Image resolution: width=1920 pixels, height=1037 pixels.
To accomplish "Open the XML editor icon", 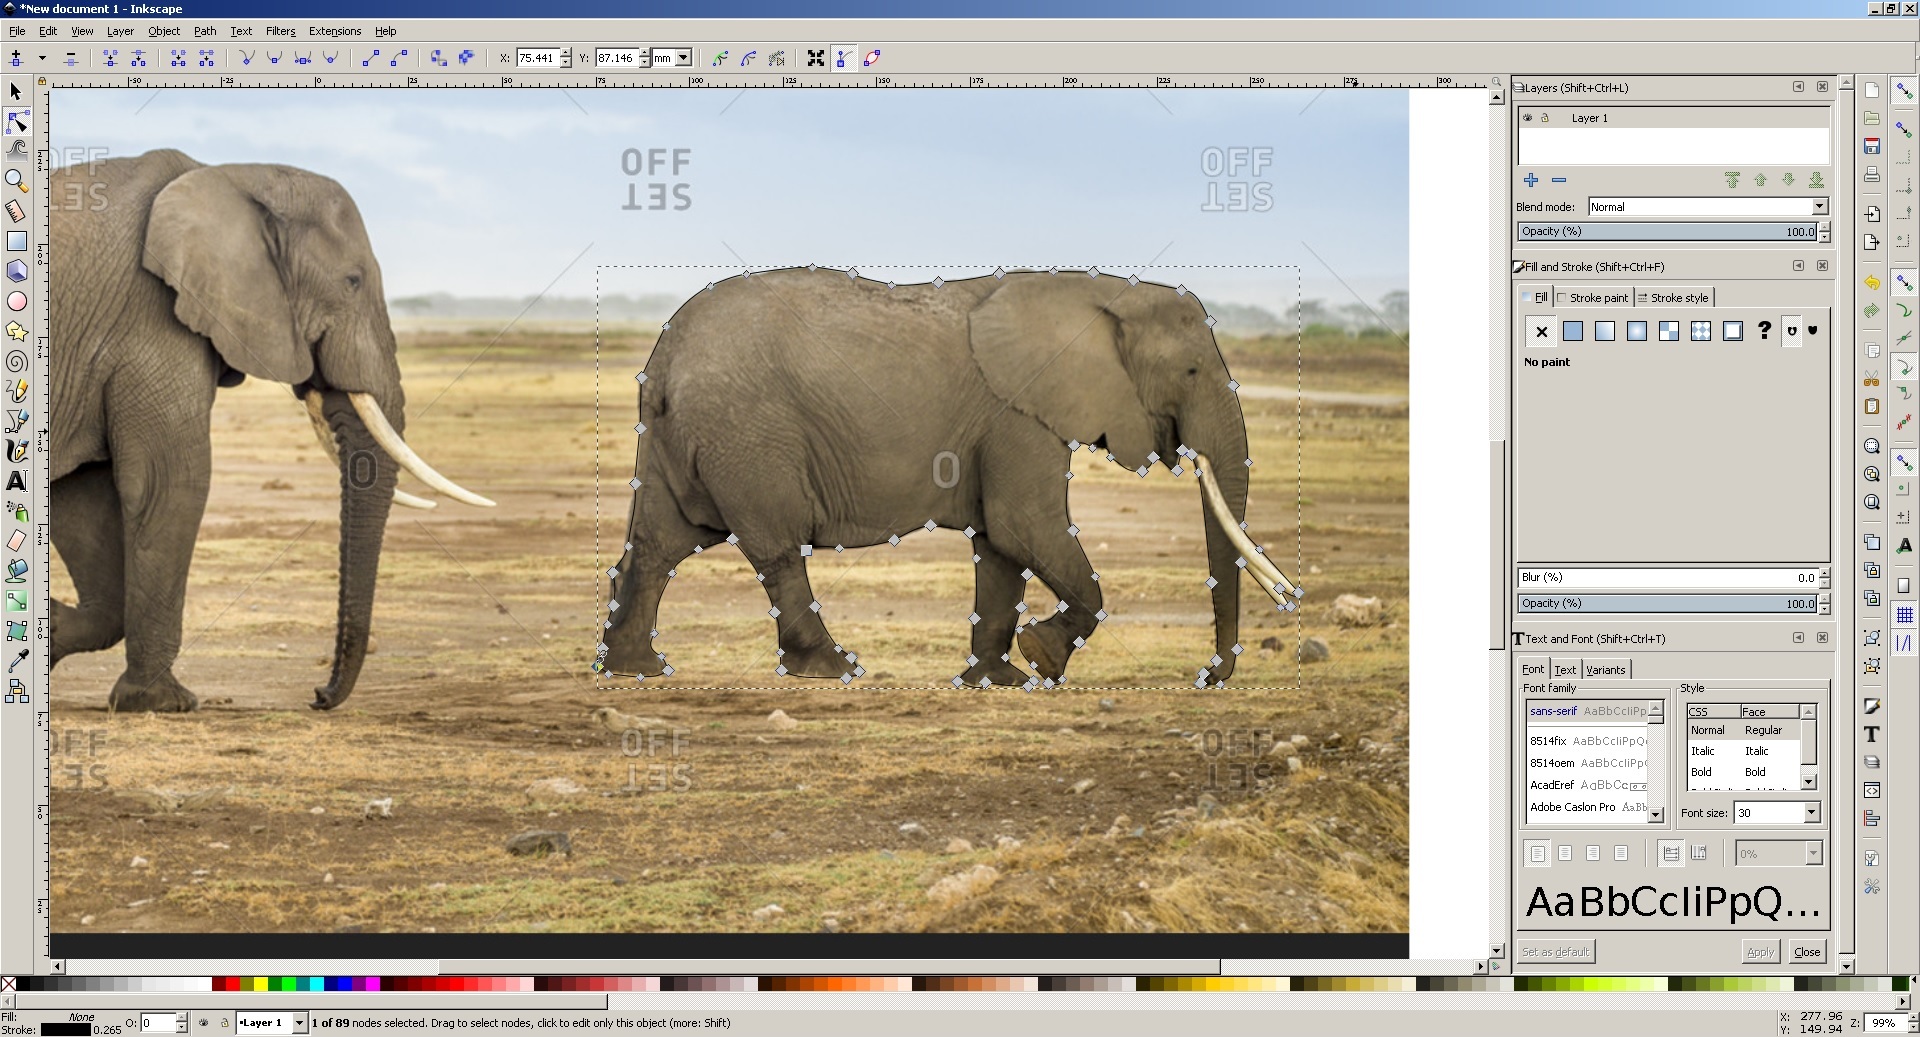I will [1872, 790].
